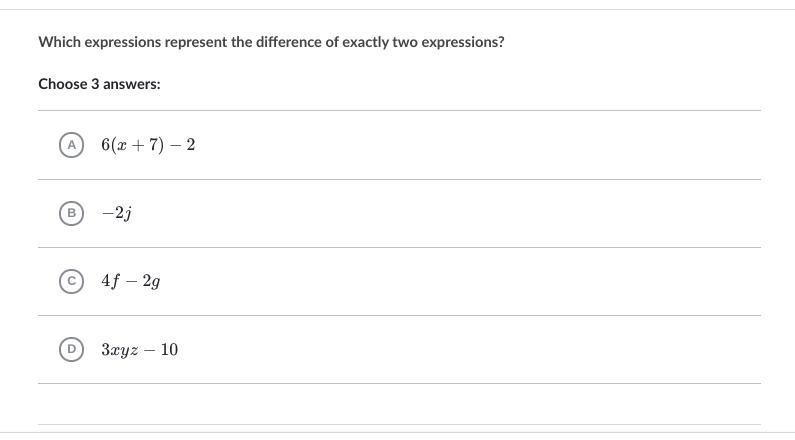Click the 2g term in option C

coord(151,281)
